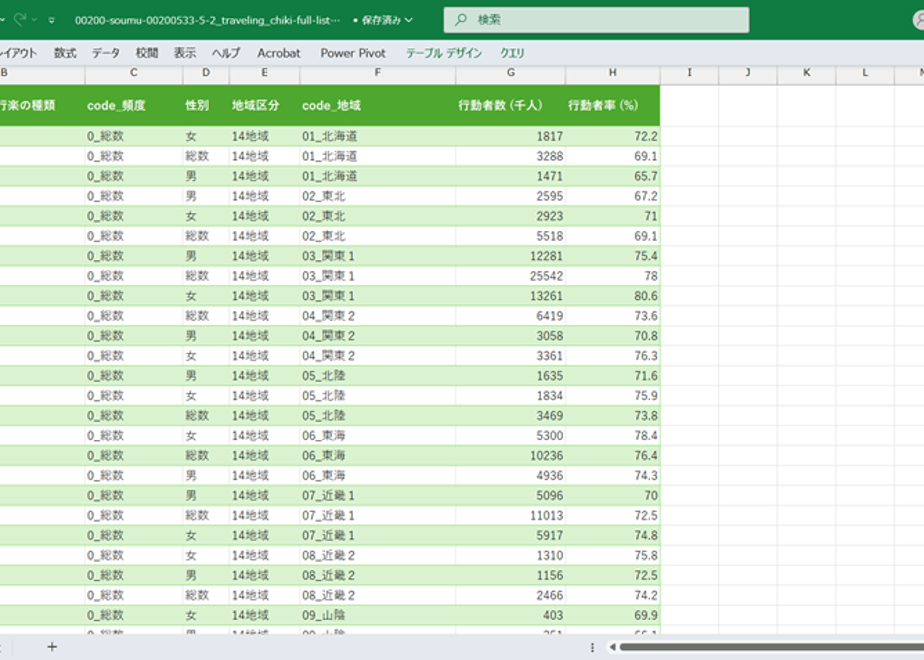This screenshot has height=660, width=924.
Task: Open the Power Pivot ribbon tab
Action: click(x=353, y=53)
